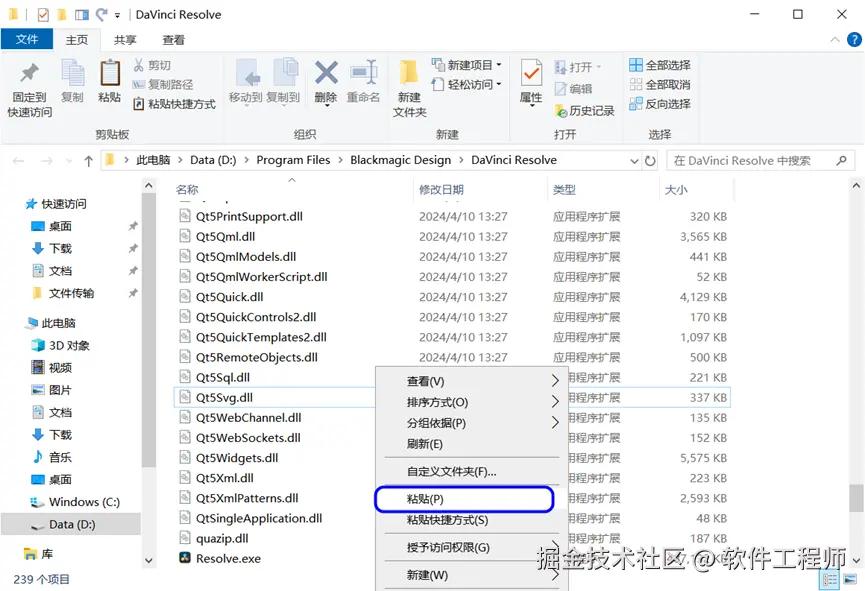The width and height of the screenshot is (865, 591).
Task: Click the History icon in the ribbon
Action: tap(561, 111)
